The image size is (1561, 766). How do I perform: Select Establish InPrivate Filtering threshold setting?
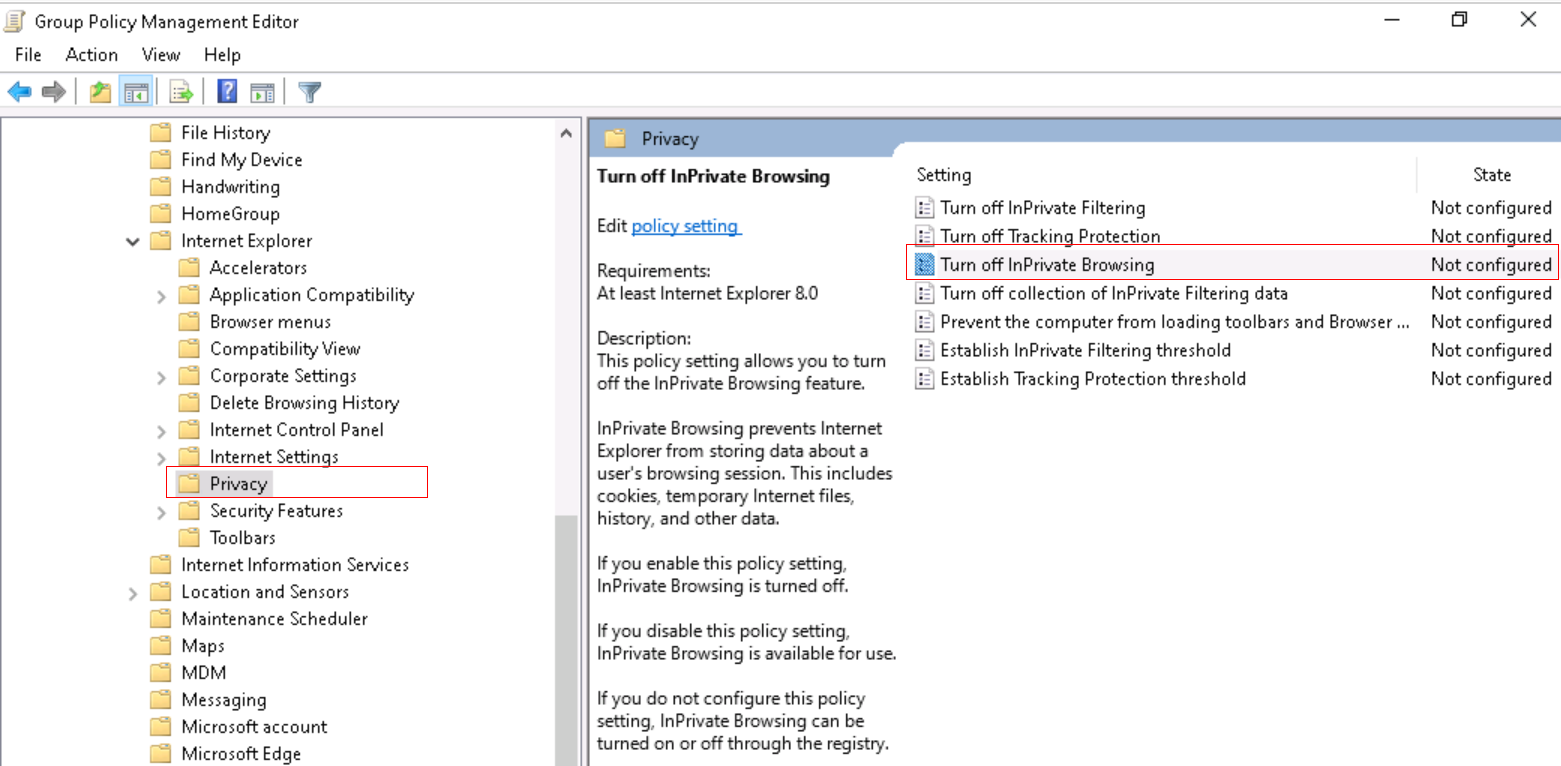1084,350
